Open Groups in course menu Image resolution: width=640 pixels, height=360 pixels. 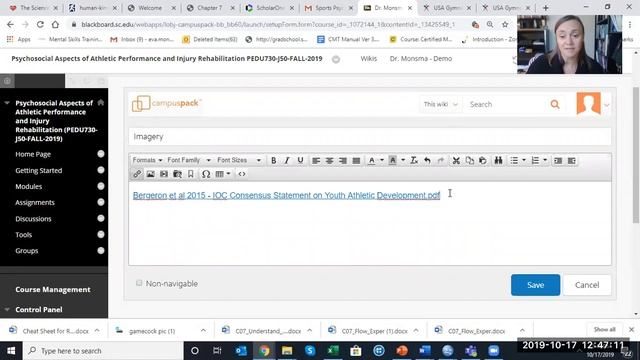27,251
